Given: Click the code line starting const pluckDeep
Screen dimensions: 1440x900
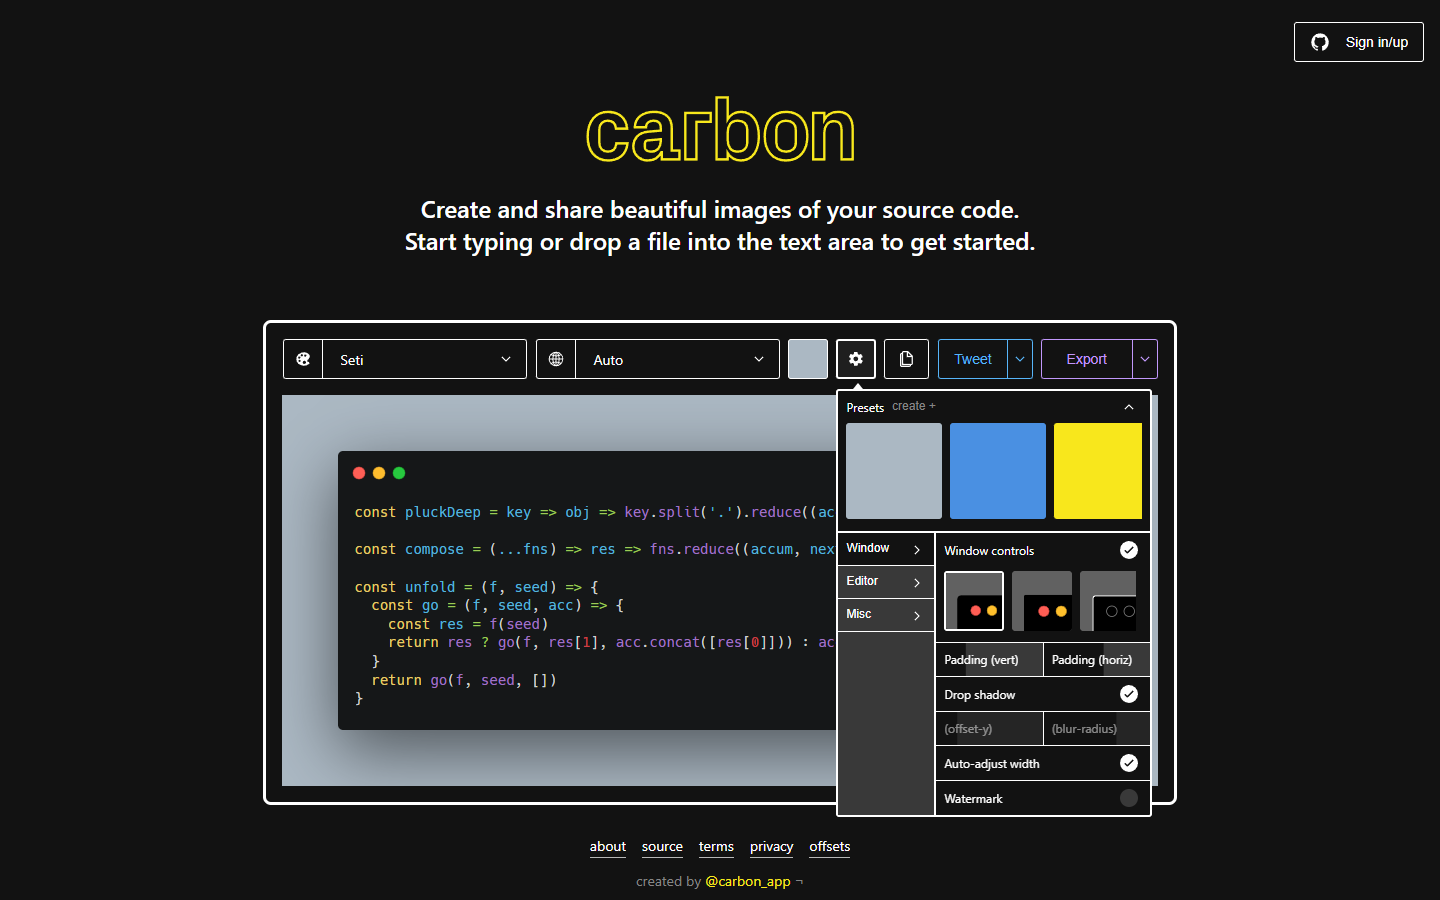Looking at the screenshot, I should 594,512.
